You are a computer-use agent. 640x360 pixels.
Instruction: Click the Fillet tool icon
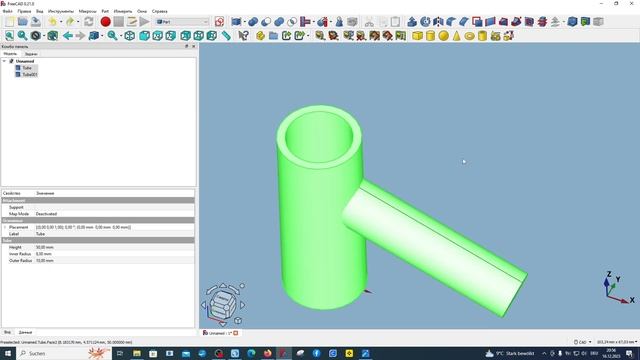(451, 22)
